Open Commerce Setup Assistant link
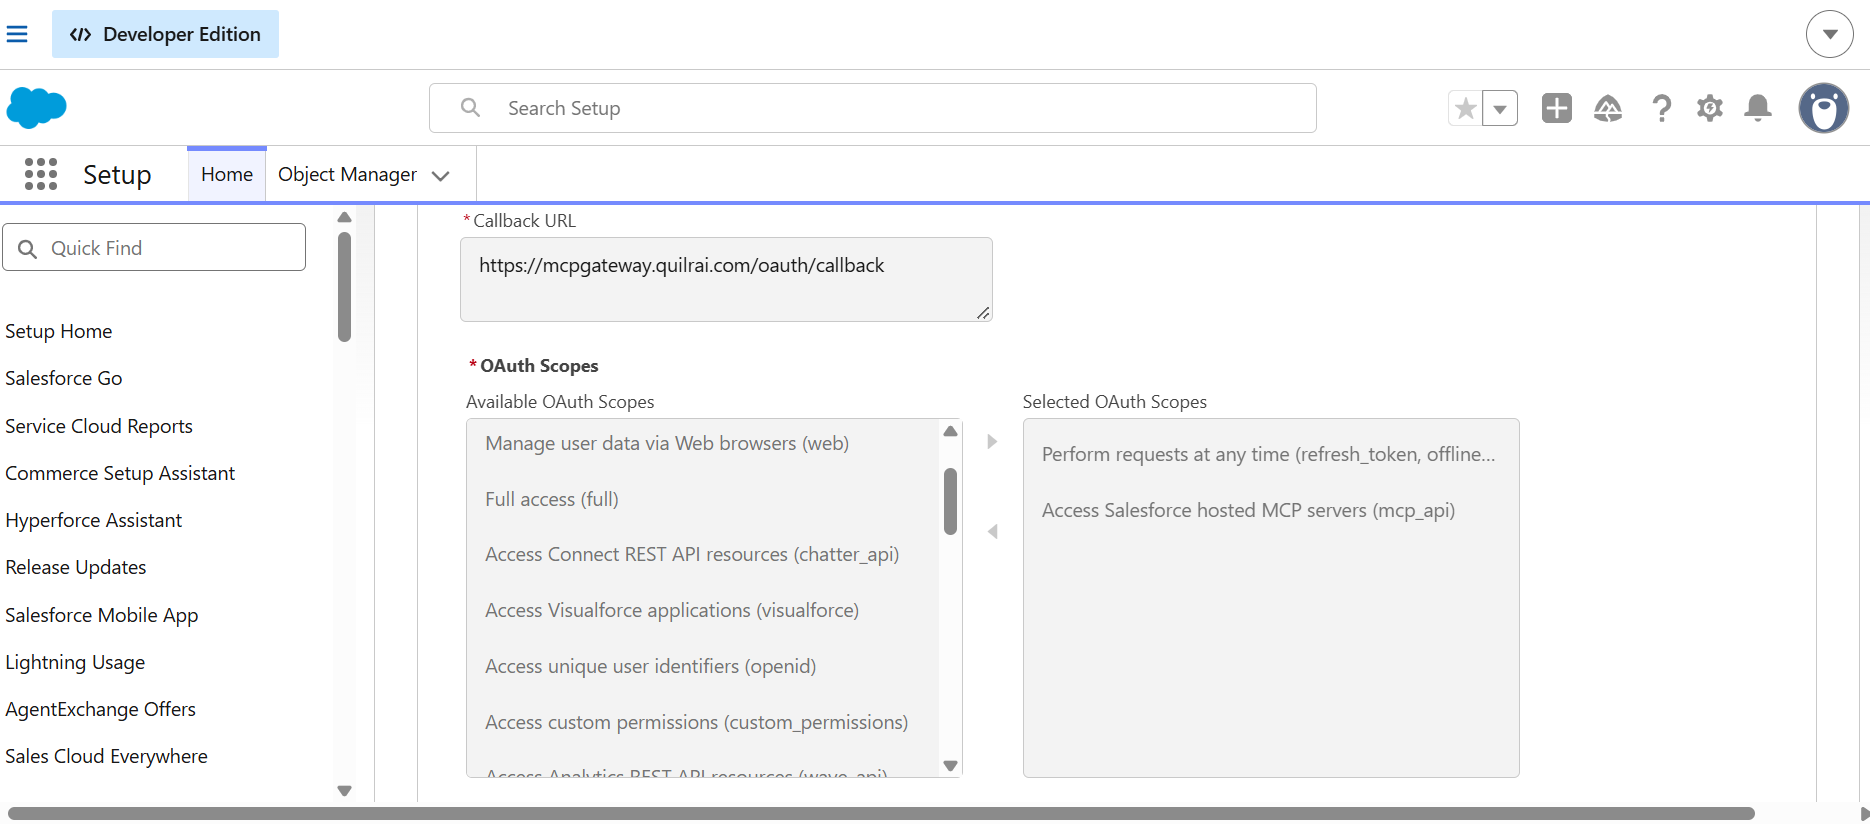 click(120, 473)
